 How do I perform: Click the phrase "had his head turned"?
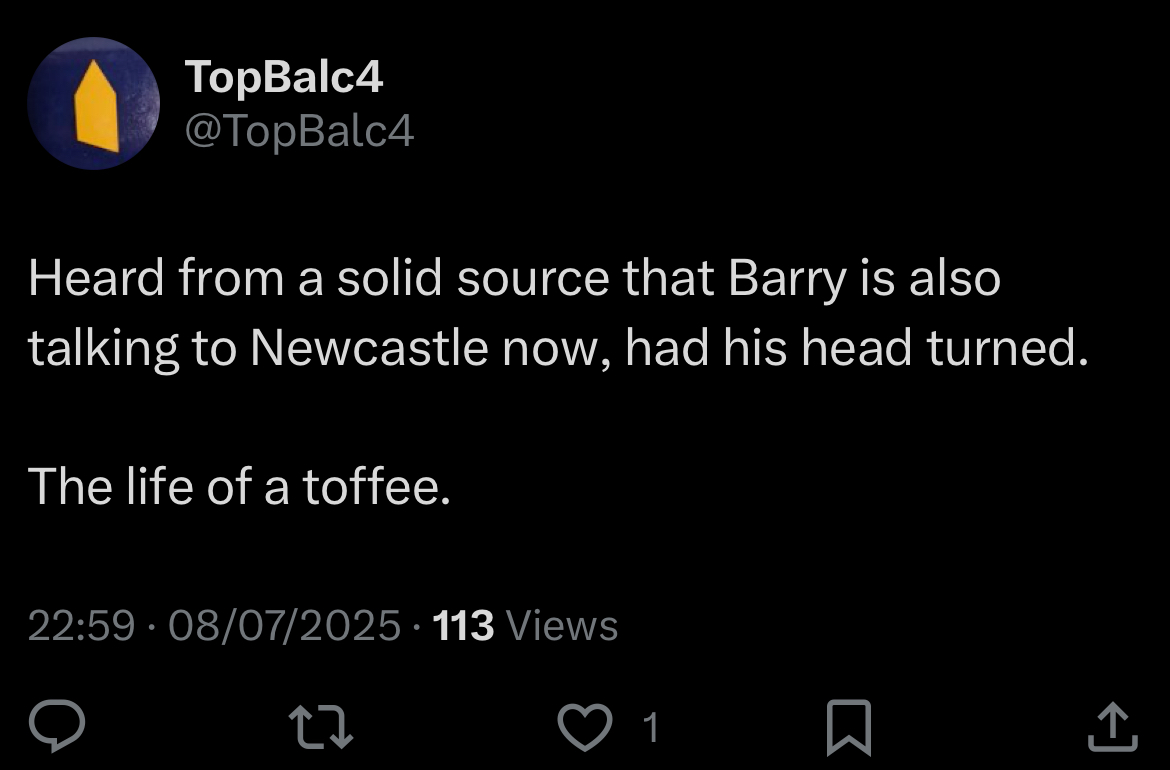pos(855,347)
